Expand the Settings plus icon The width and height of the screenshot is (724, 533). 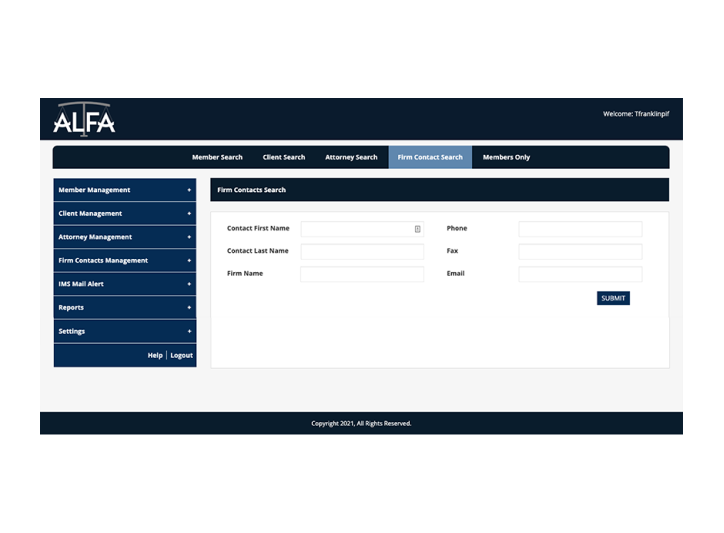[x=189, y=331]
